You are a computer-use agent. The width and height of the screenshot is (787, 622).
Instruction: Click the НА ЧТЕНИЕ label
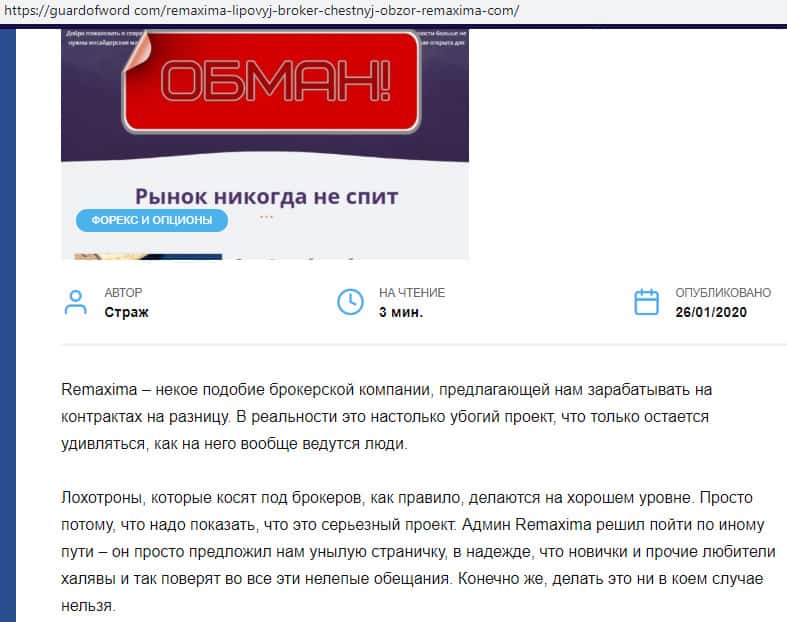tap(412, 293)
